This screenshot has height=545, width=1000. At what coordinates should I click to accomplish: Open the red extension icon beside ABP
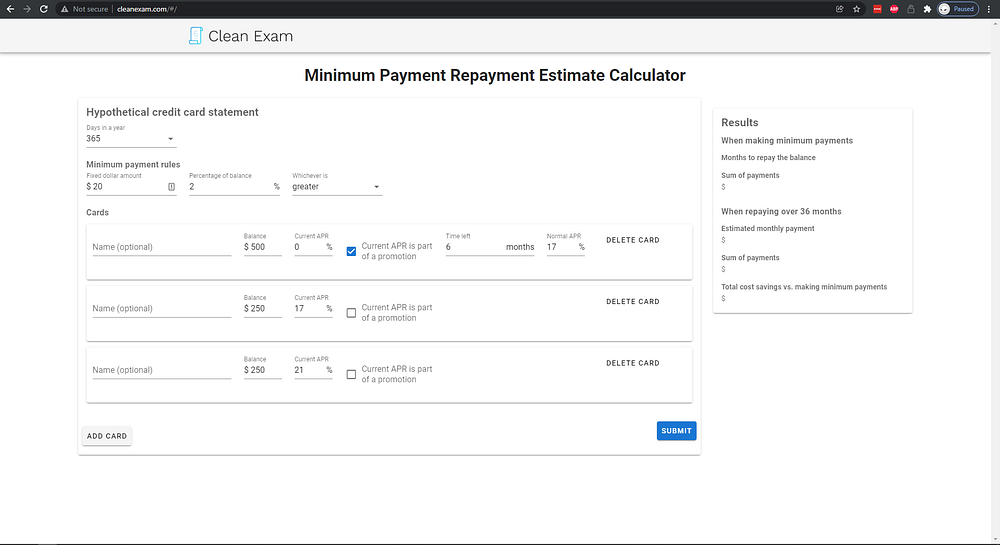(877, 9)
